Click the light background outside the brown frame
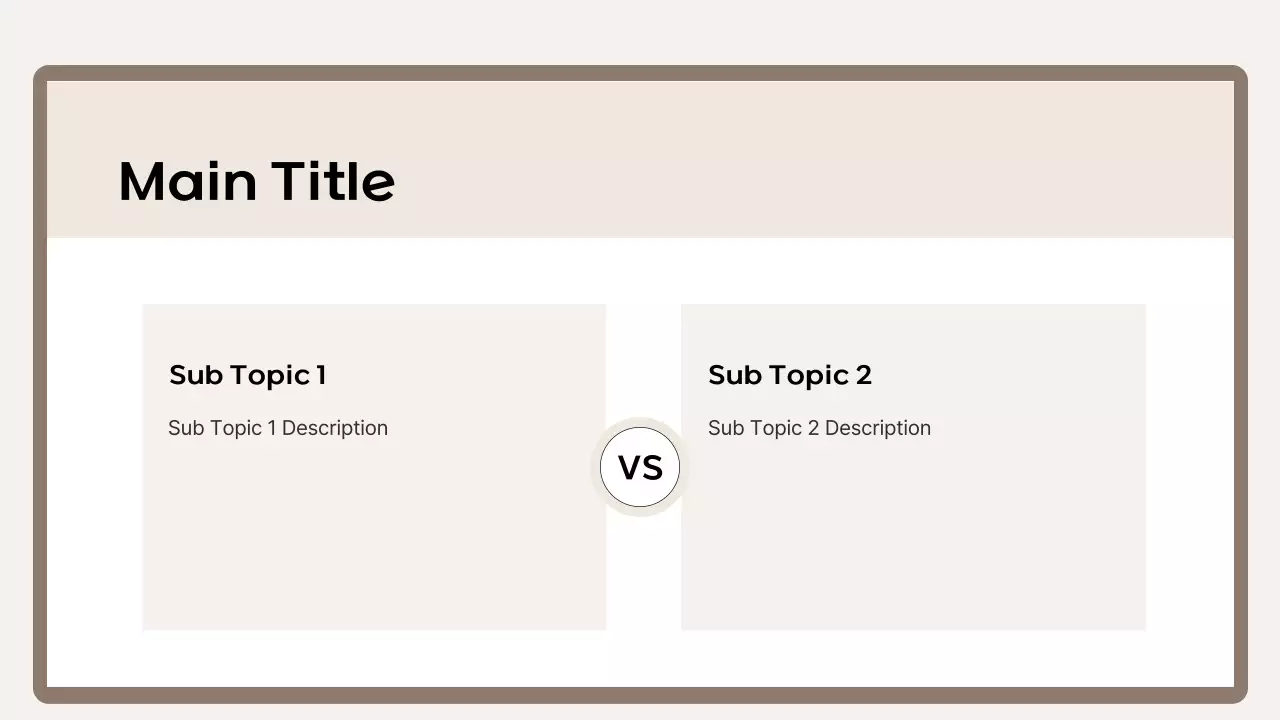 pyautogui.click(x=640, y=30)
